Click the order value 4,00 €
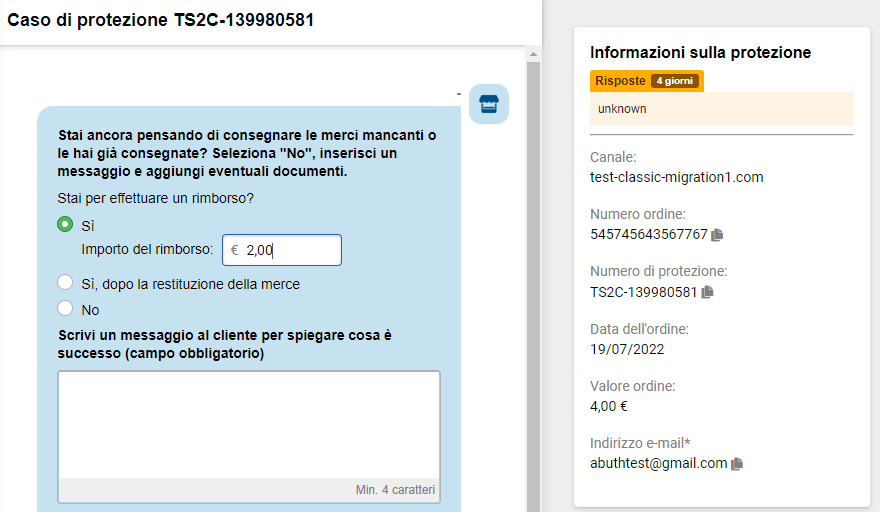 [x=609, y=406]
